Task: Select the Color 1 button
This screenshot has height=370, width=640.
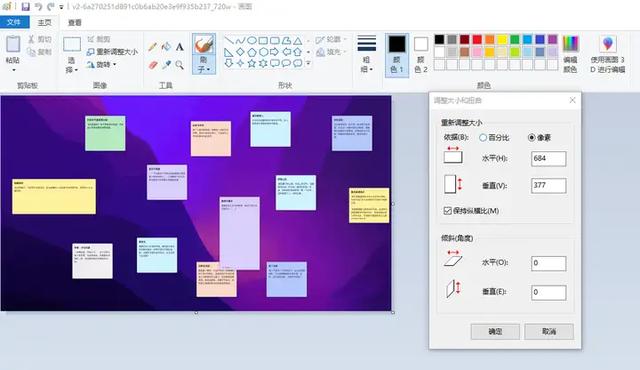Action: click(x=397, y=55)
